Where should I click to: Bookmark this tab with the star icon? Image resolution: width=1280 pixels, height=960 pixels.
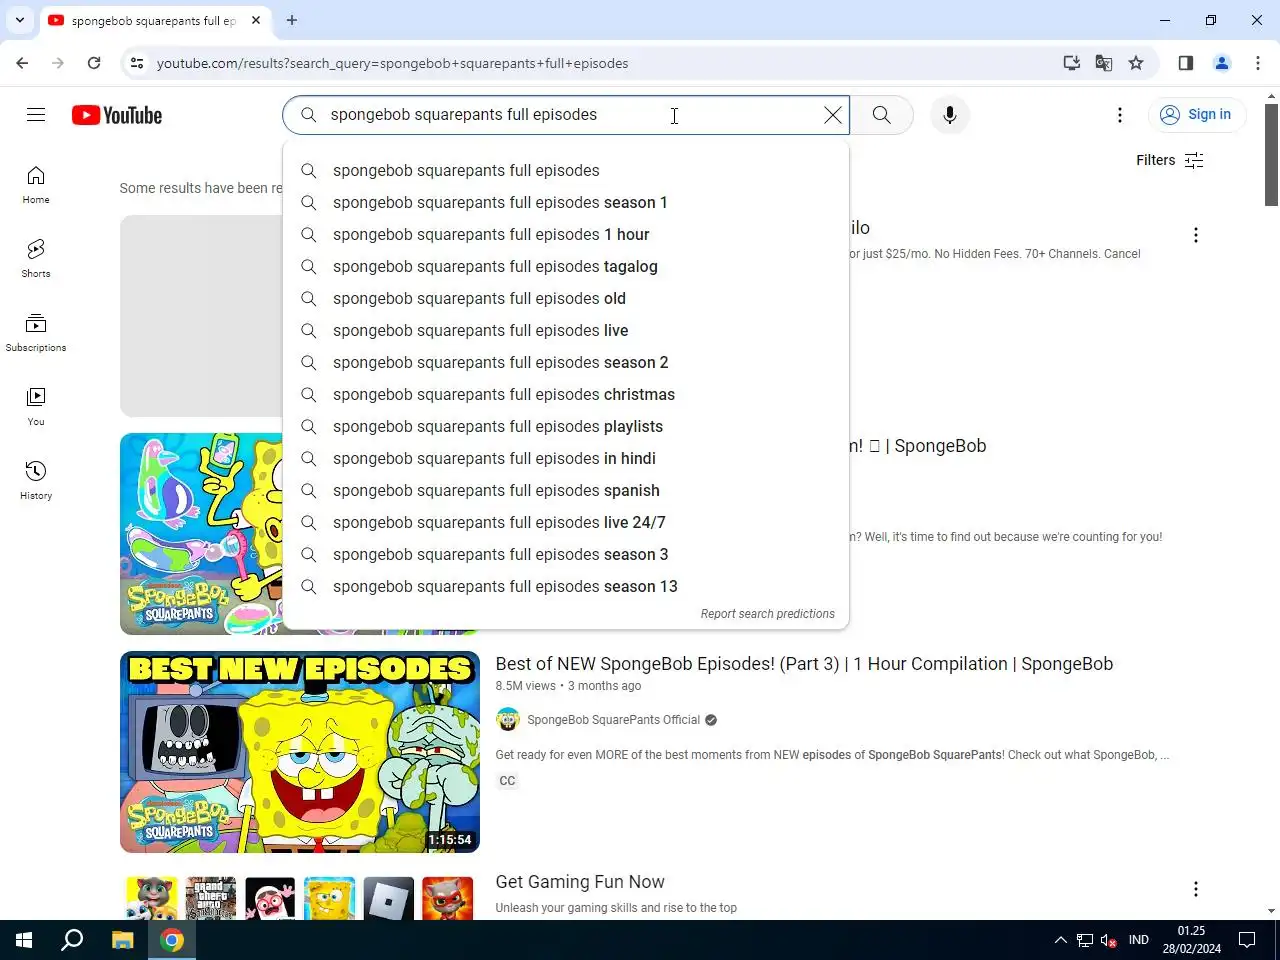pos(1136,63)
